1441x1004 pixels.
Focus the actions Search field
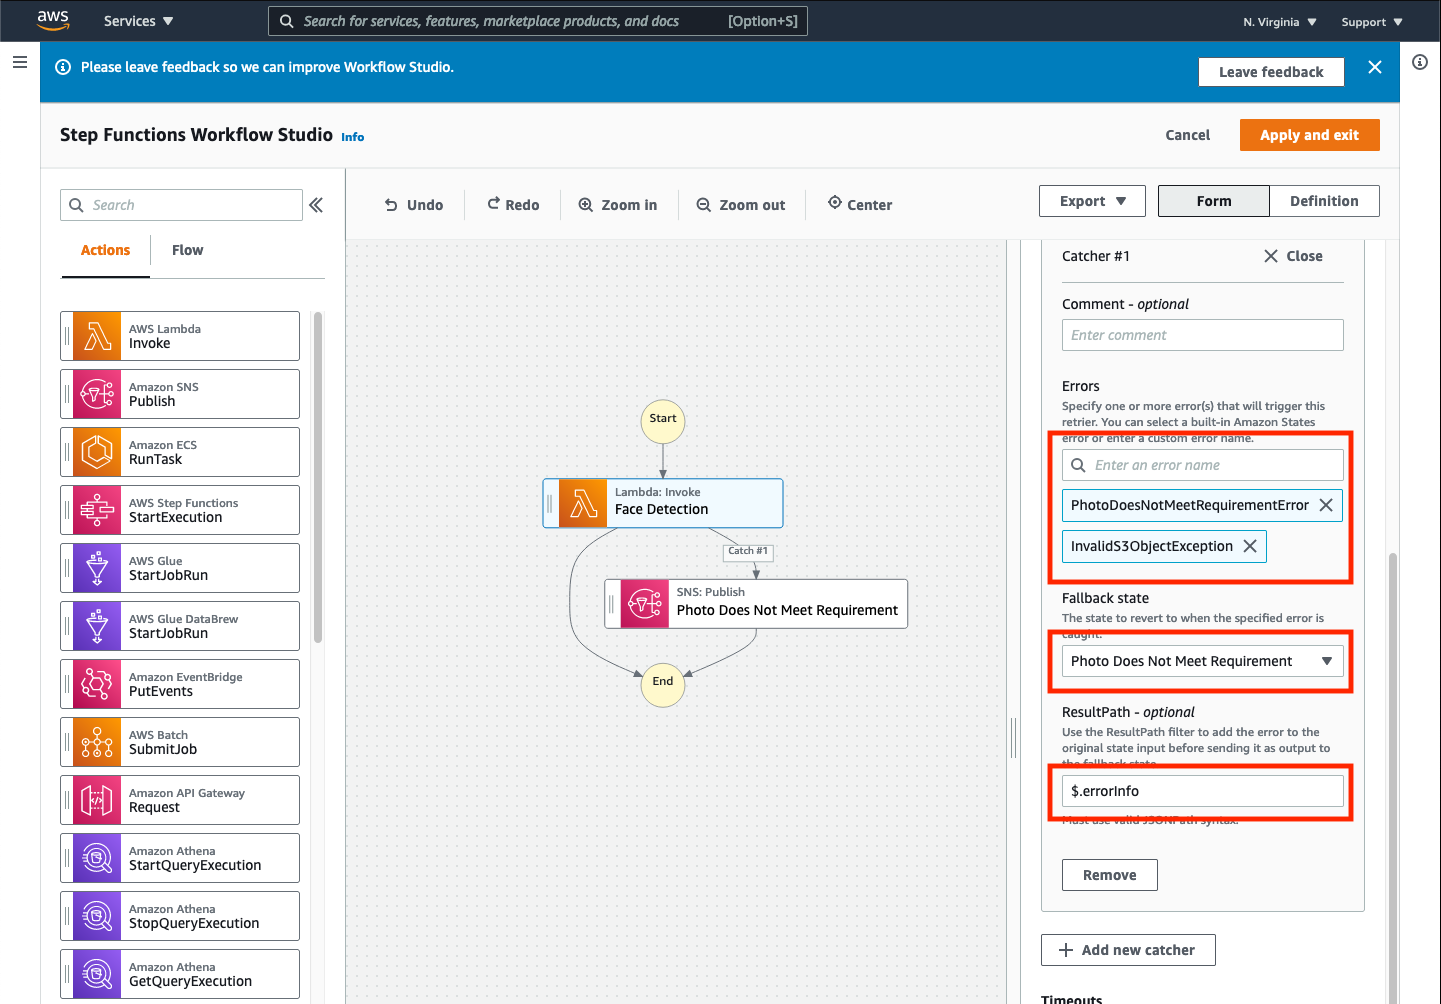point(181,205)
